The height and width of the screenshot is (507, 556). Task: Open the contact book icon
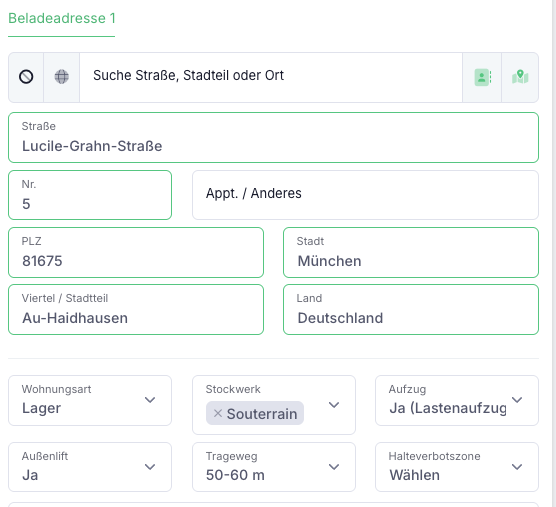(x=483, y=77)
